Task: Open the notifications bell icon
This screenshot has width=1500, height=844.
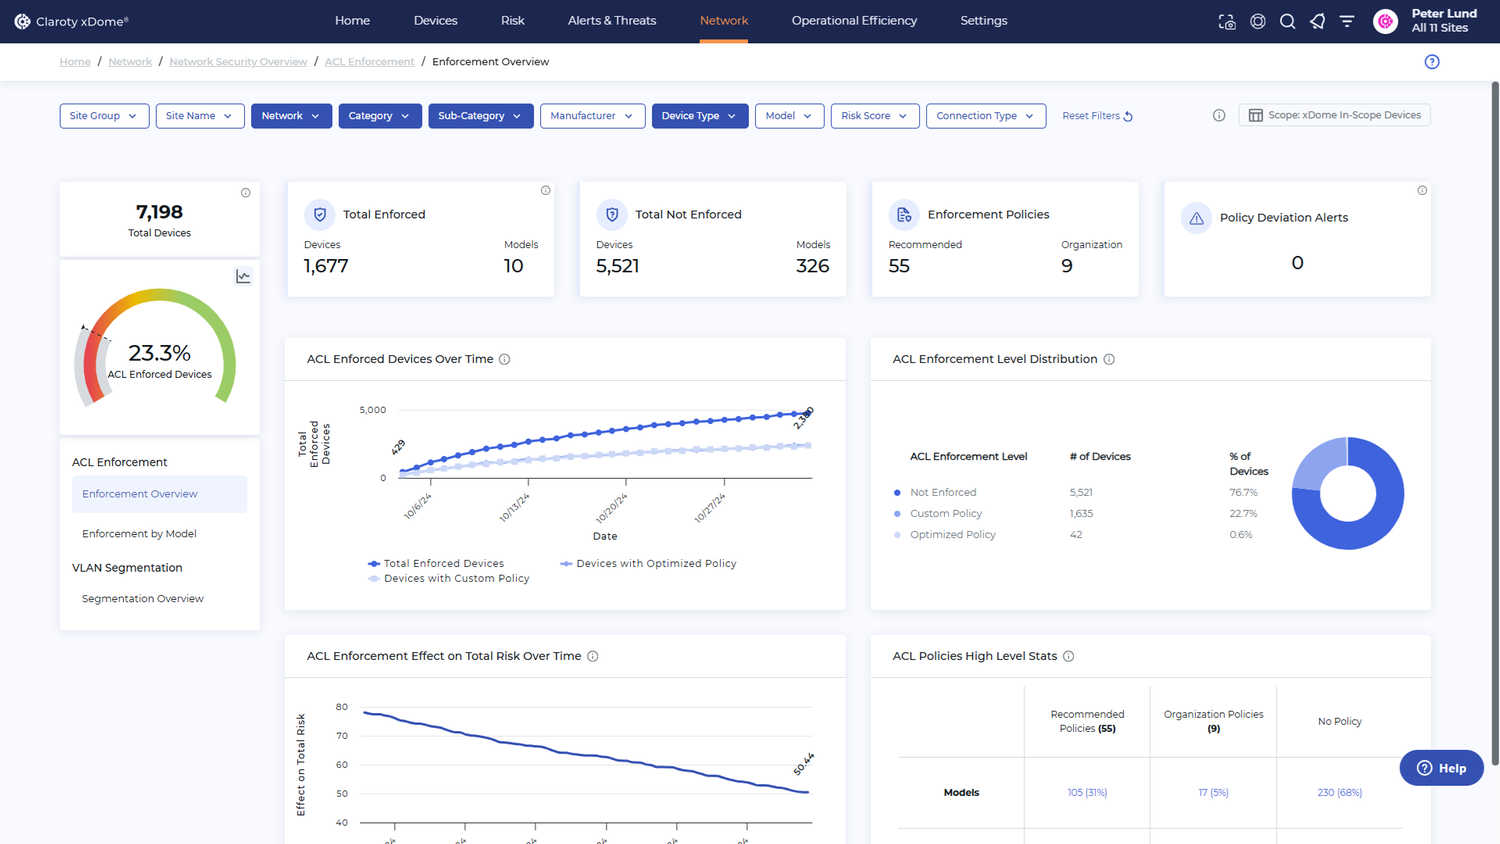Action: (1317, 21)
